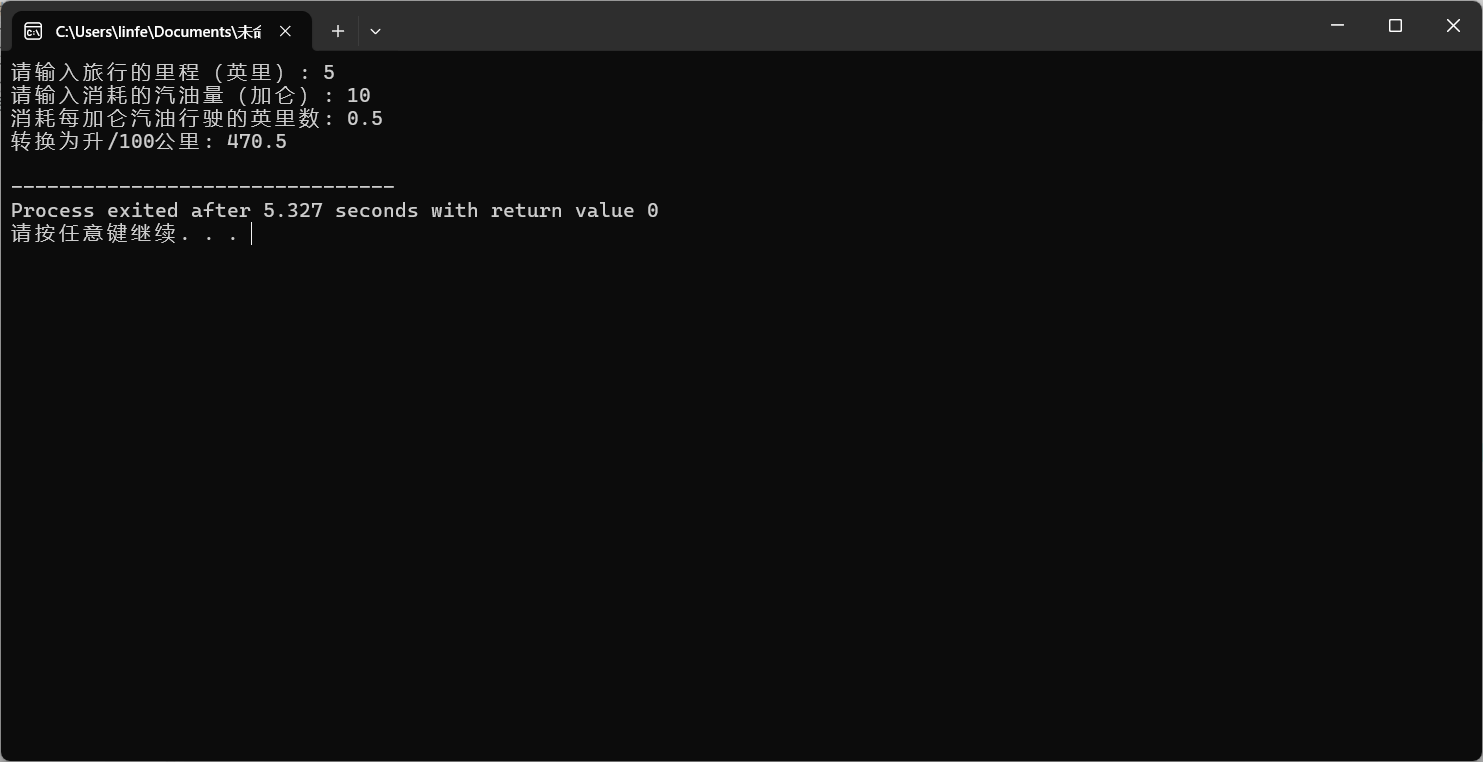The height and width of the screenshot is (762, 1483).
Task: Select the C:\Users\linfe\Documents tab title
Action: click(158, 32)
